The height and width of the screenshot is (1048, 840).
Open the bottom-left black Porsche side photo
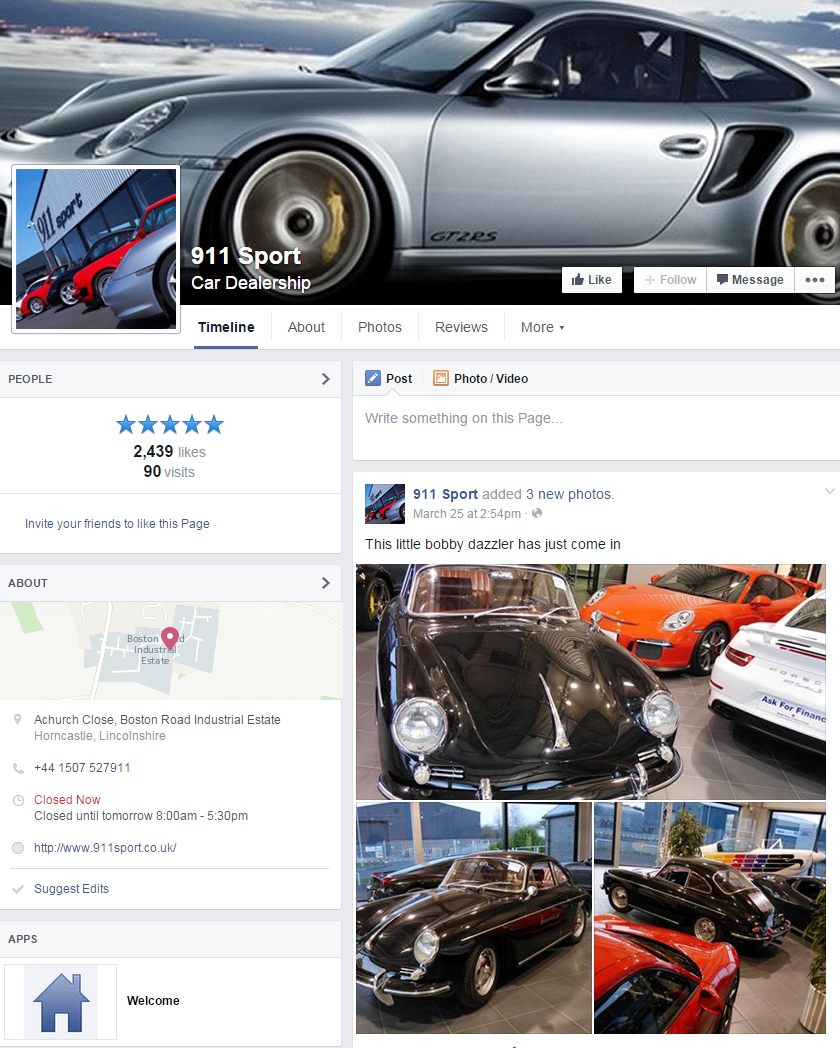tap(474, 918)
